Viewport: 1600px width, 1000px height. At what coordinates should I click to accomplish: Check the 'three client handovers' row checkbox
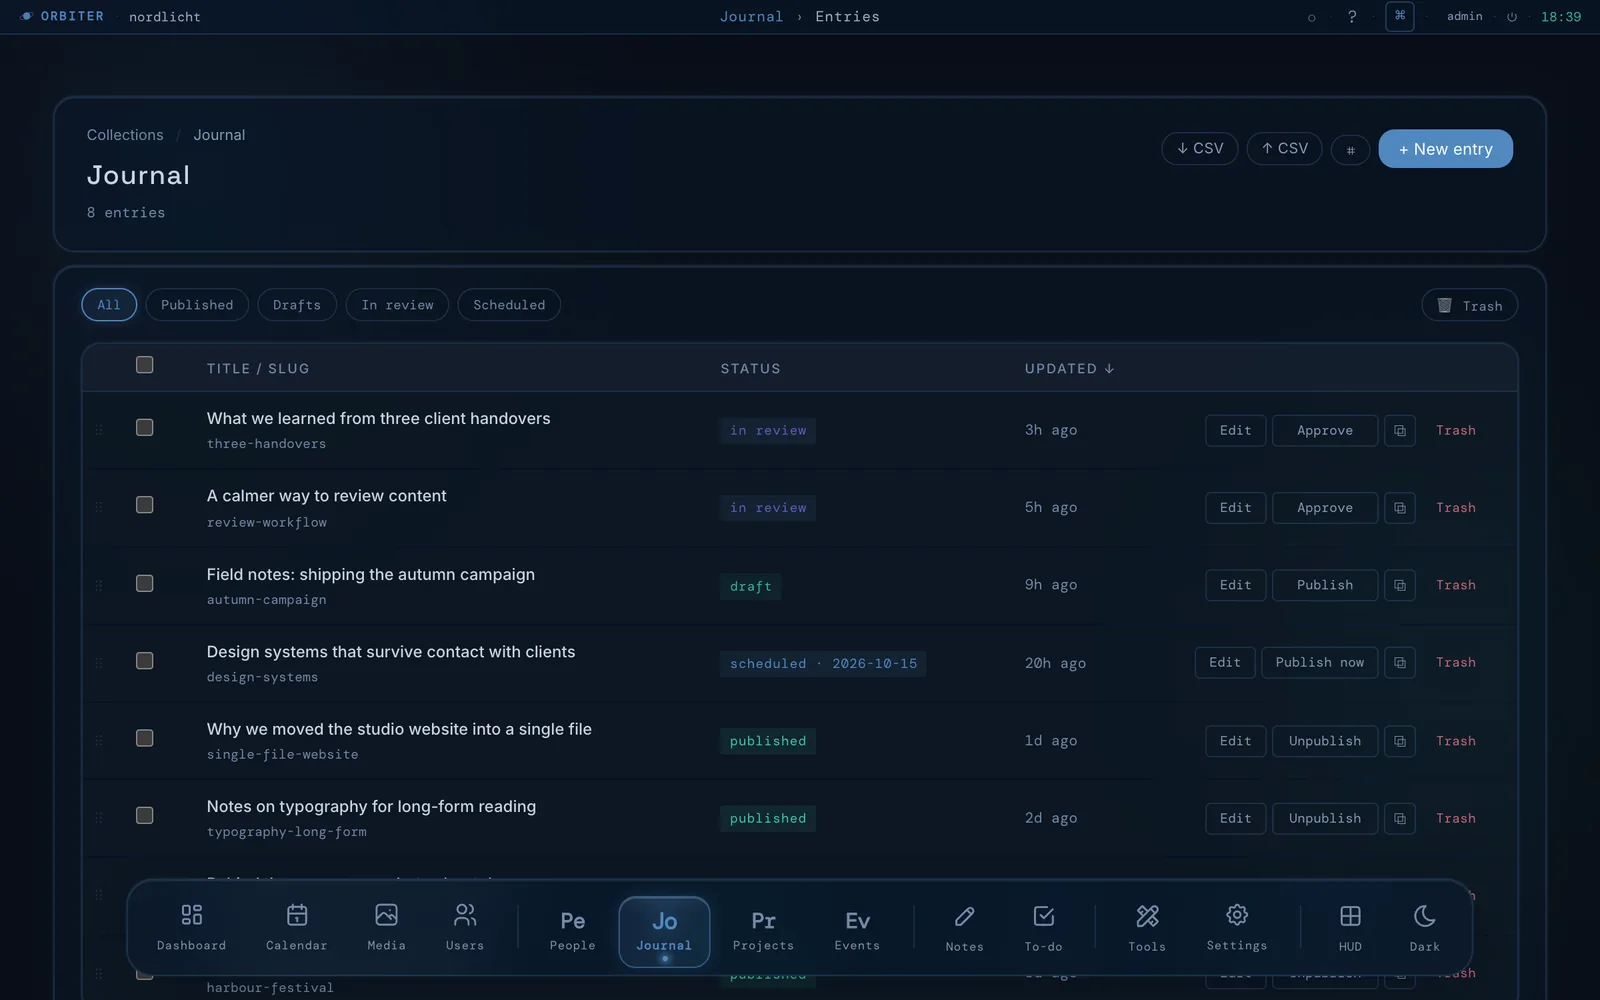pyautogui.click(x=145, y=427)
